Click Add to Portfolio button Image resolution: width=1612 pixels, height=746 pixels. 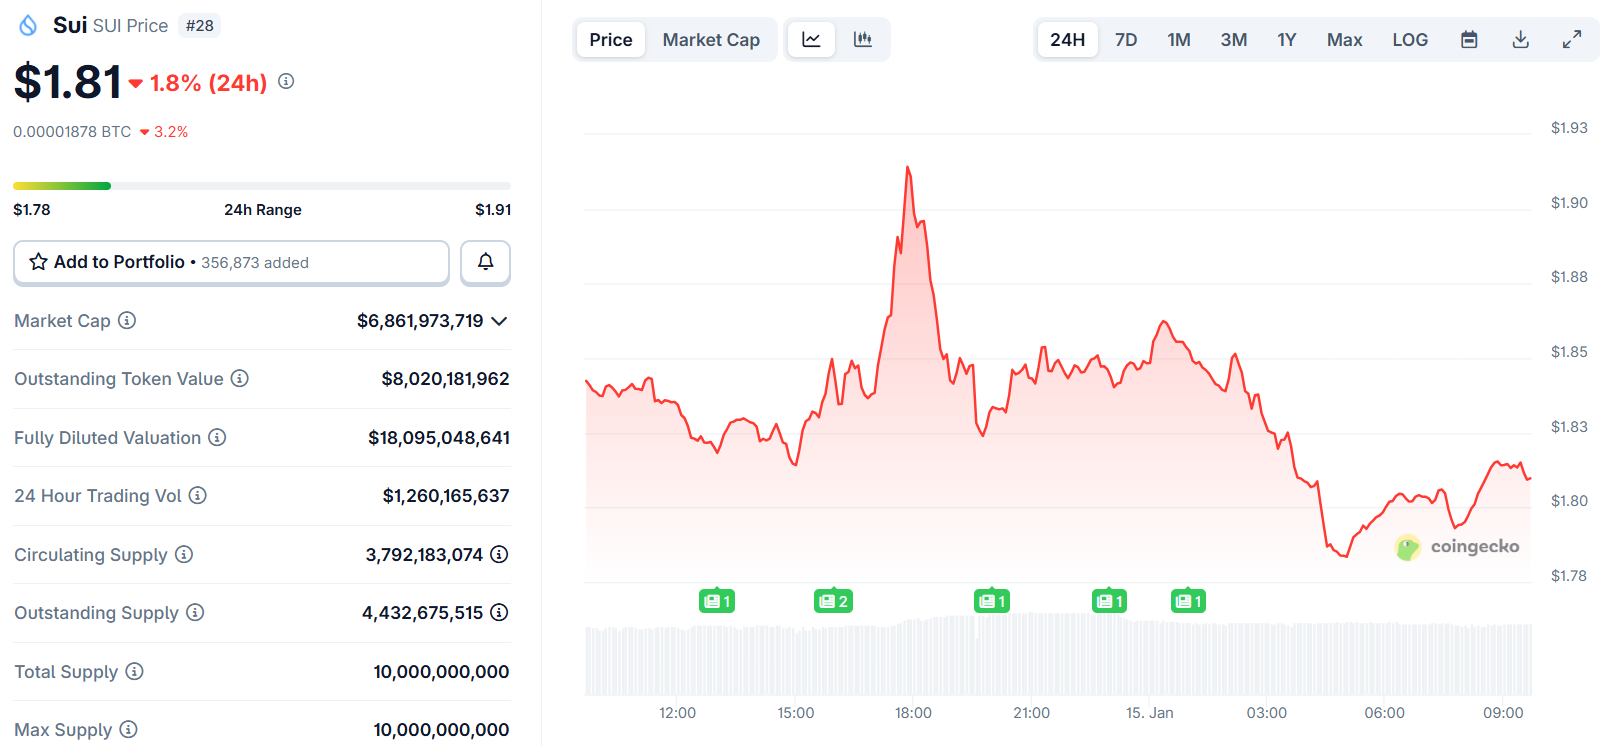(x=231, y=262)
